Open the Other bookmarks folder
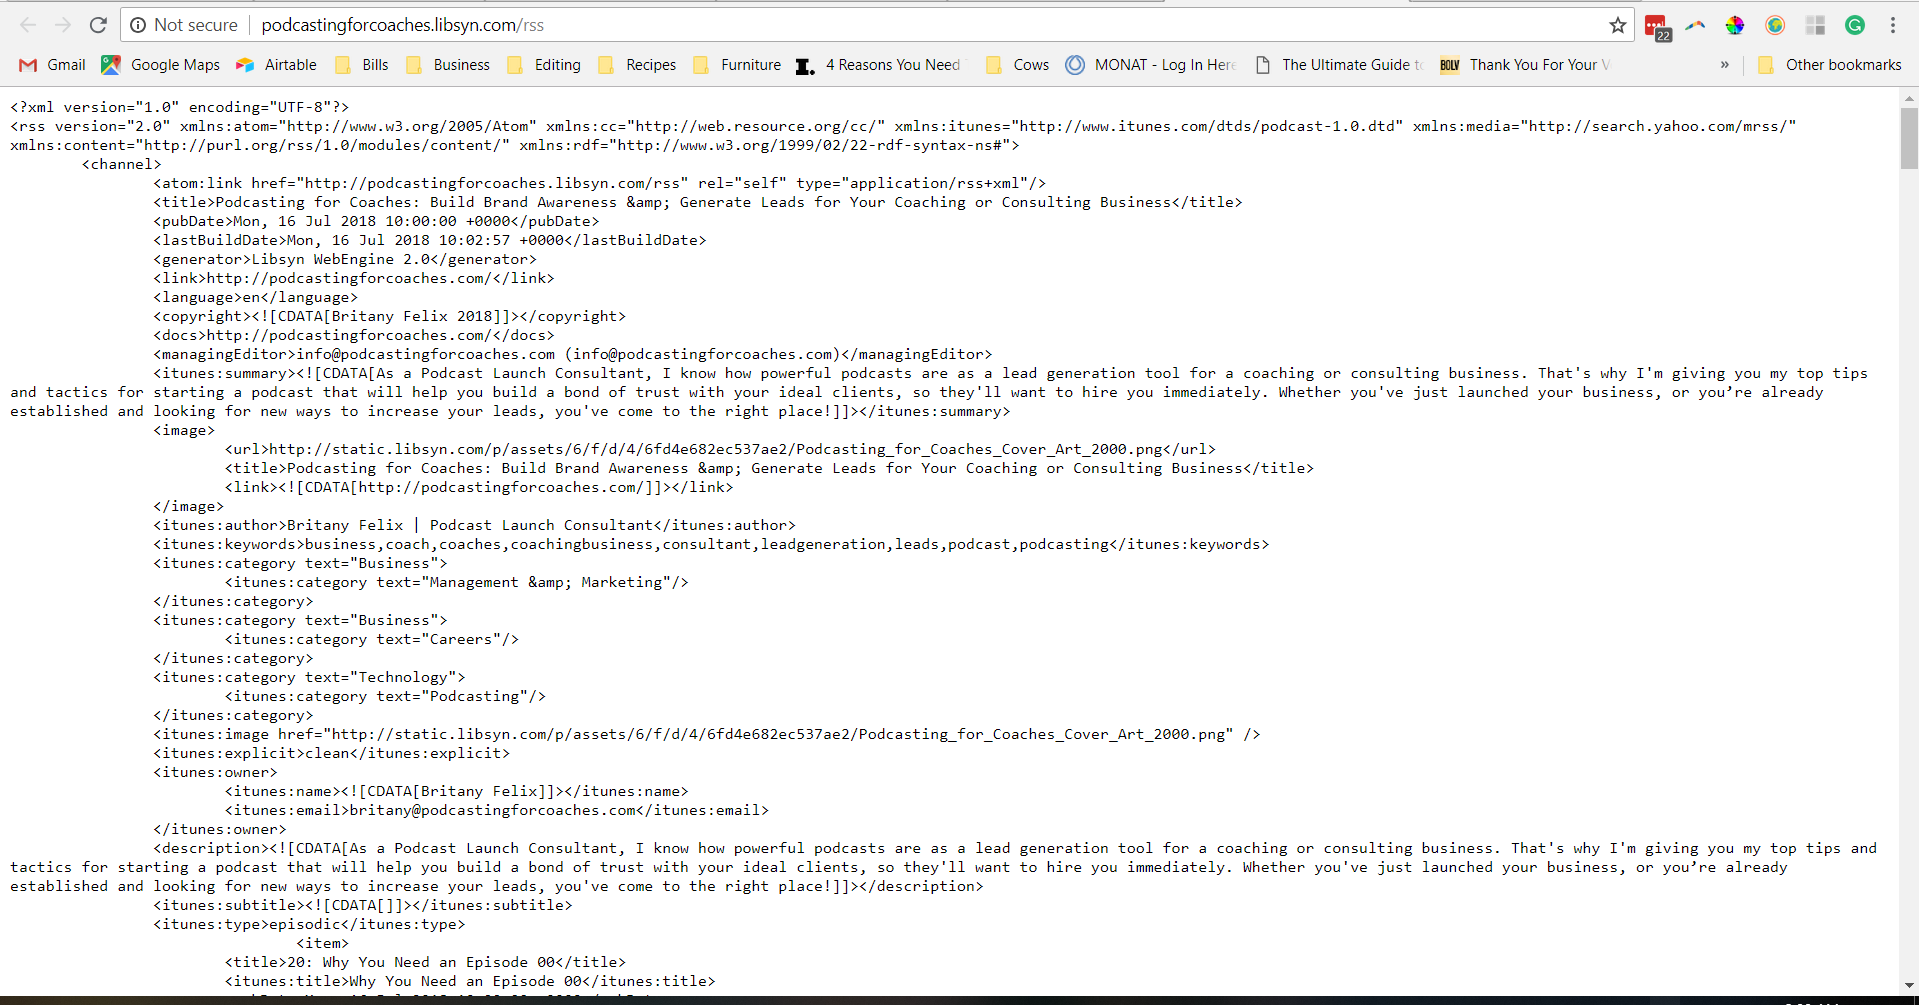Screen dimensions: 1919x1005 [1830, 65]
